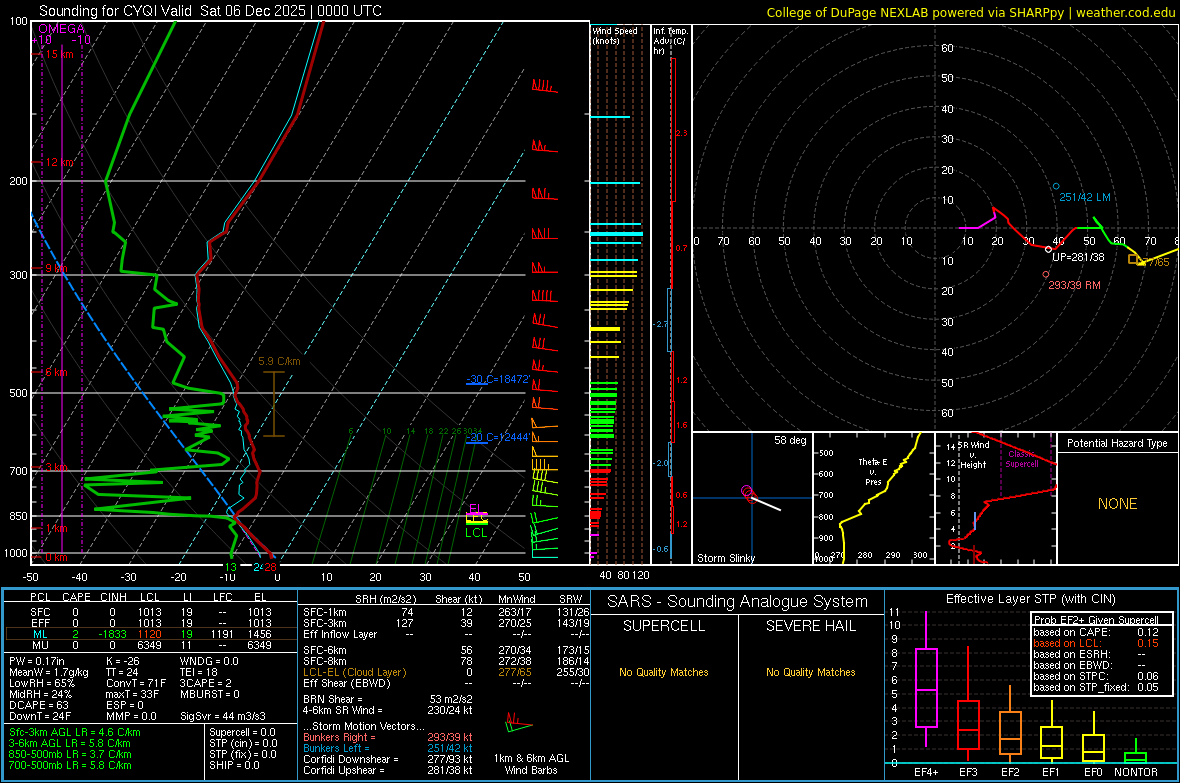The width and height of the screenshot is (1180, 783).
Task: Select the based on STPC row
Action: tap(1096, 676)
